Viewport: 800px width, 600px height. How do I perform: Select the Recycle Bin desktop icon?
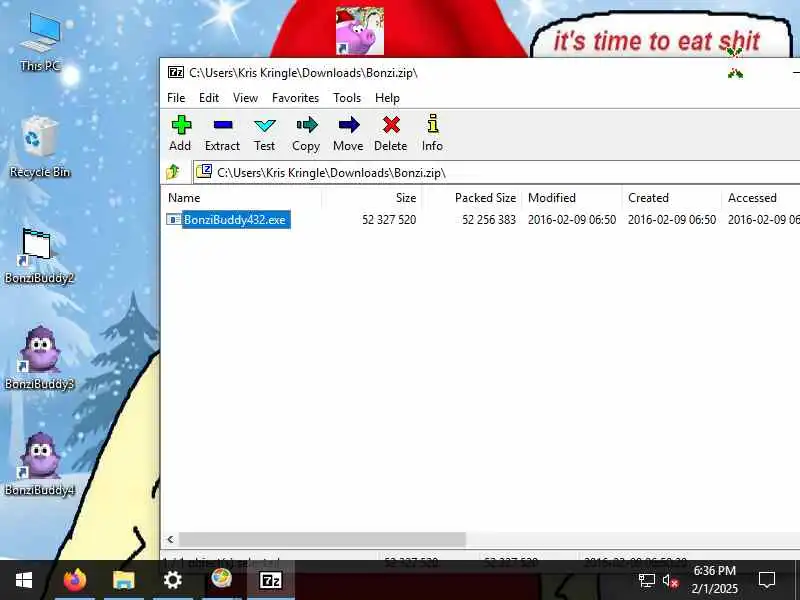point(40,147)
